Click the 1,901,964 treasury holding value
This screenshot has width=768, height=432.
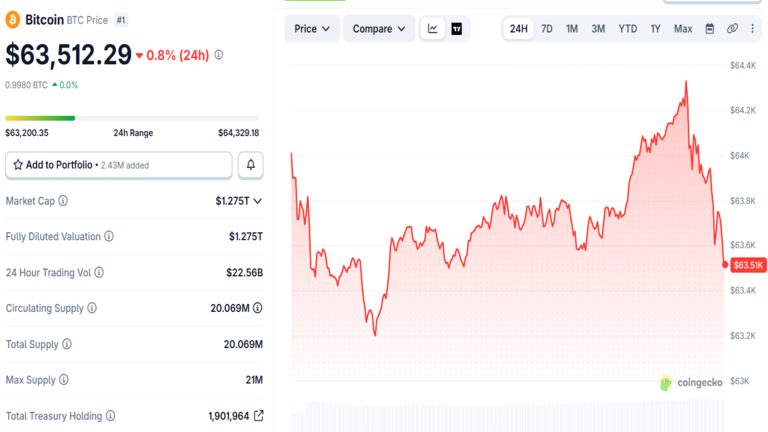(229, 416)
